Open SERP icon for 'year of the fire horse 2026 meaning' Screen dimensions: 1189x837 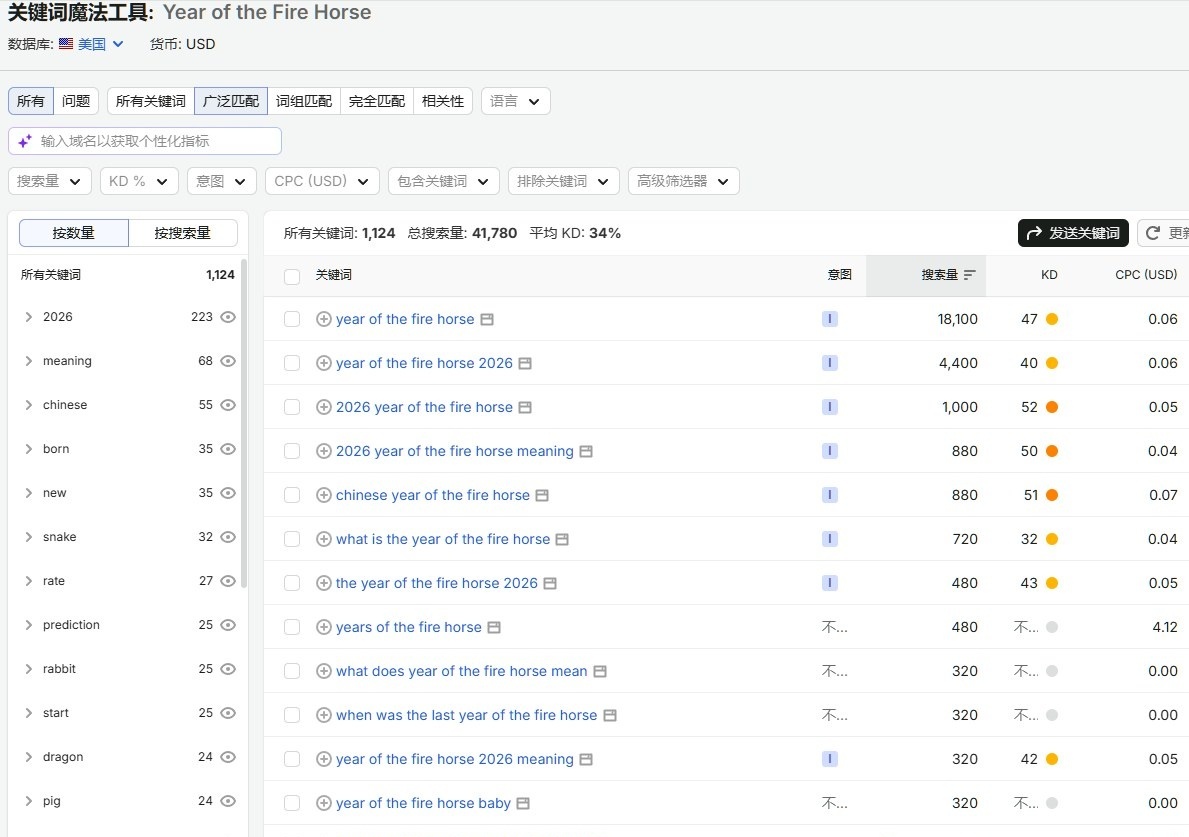pyautogui.click(x=585, y=760)
